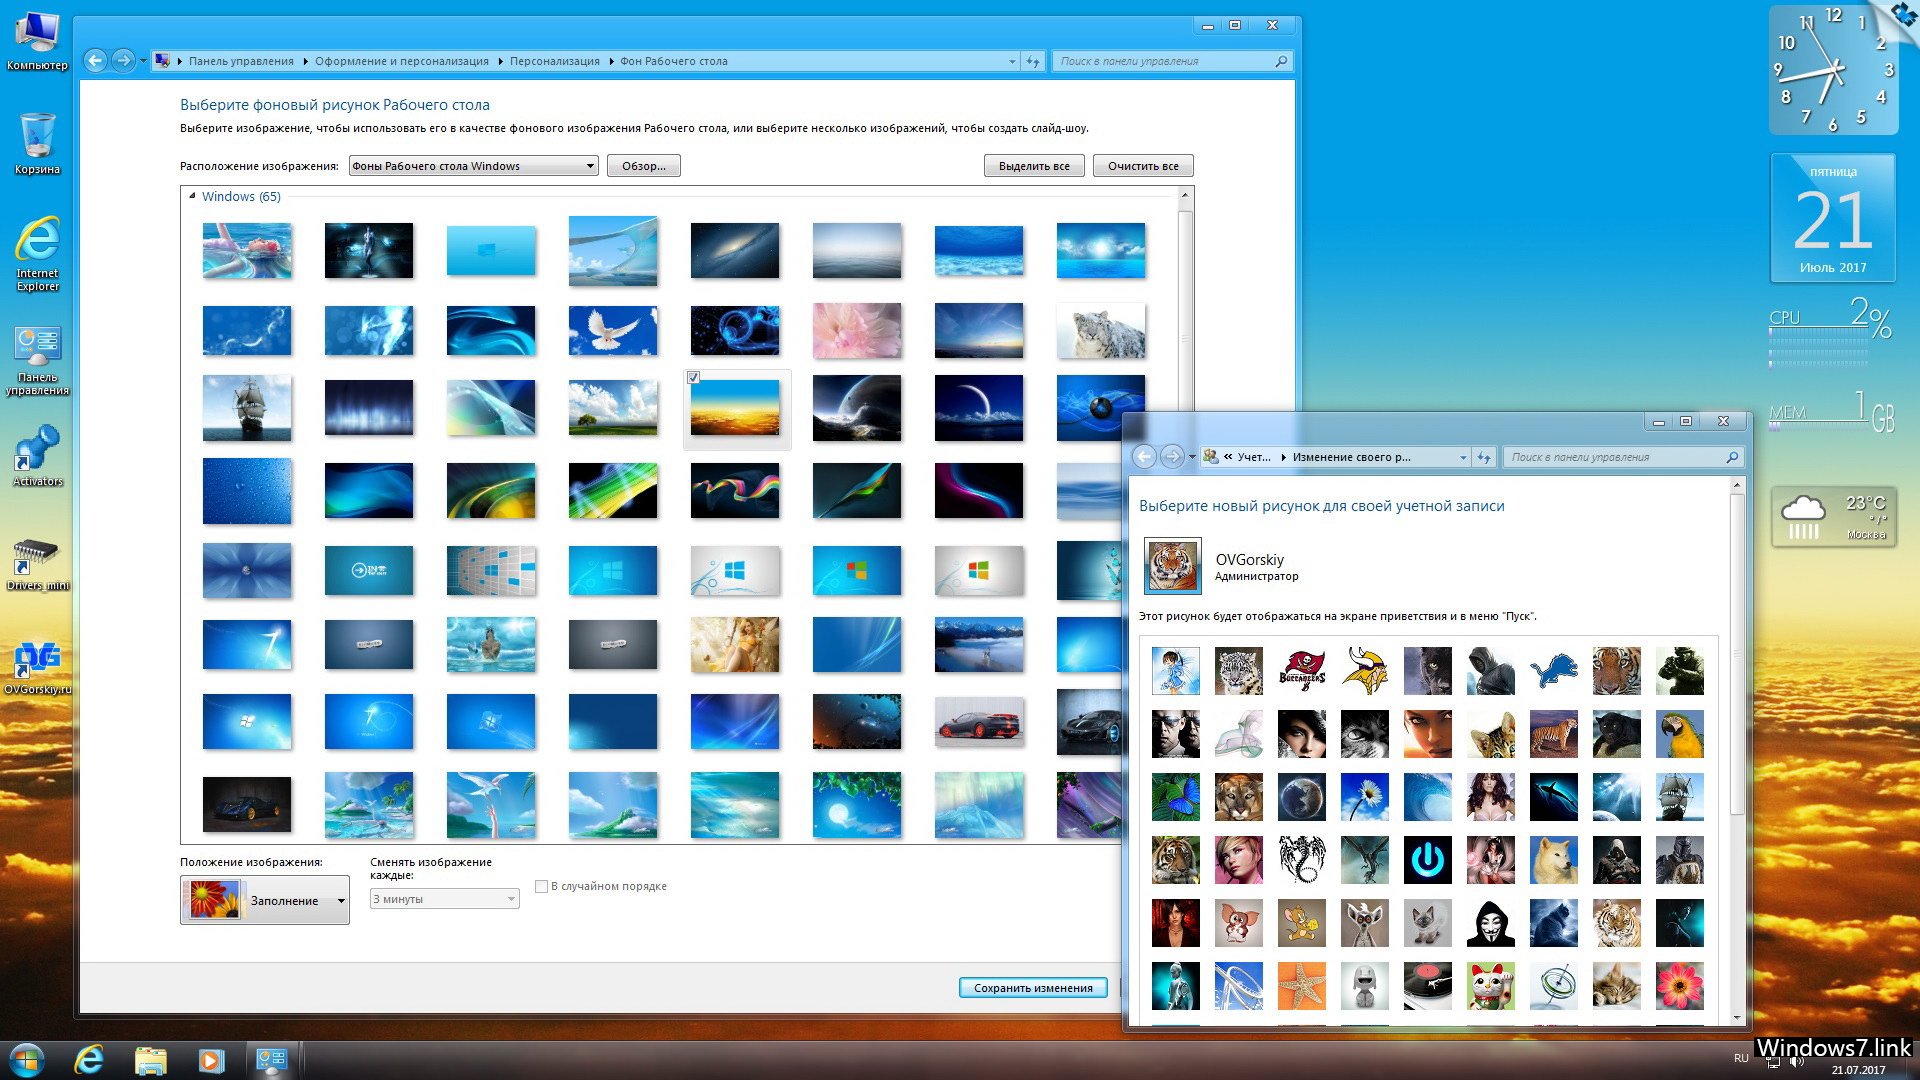Viewport: 1920px width, 1080px height.
Task: Toggle В случайном порядке shuffle checkbox
Action: tap(541, 885)
